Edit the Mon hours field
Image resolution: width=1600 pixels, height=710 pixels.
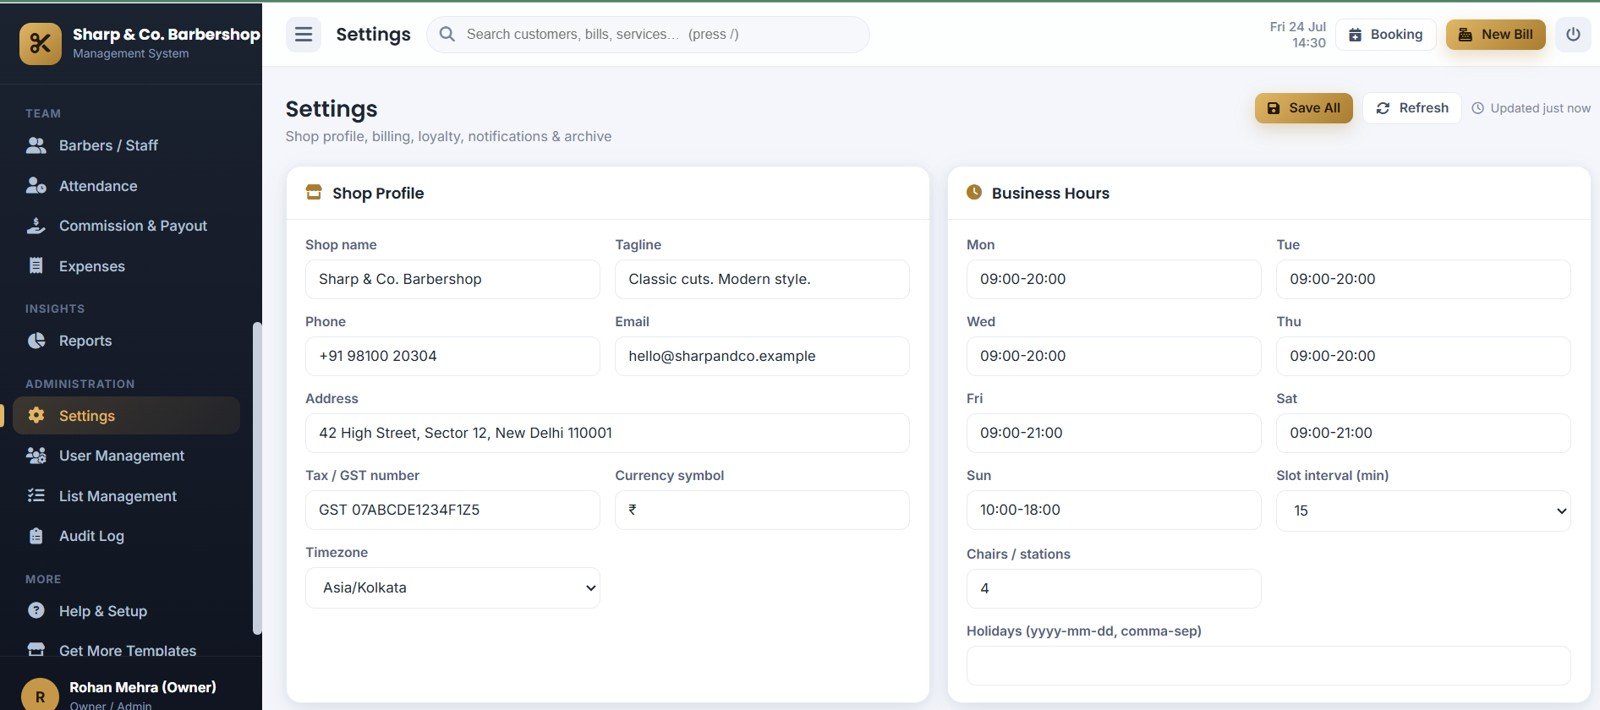[1114, 279]
